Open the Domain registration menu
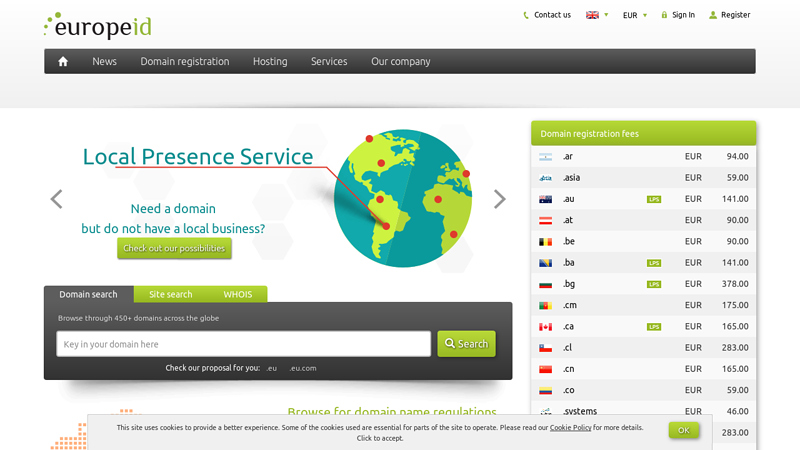800x450 pixels. [185, 61]
